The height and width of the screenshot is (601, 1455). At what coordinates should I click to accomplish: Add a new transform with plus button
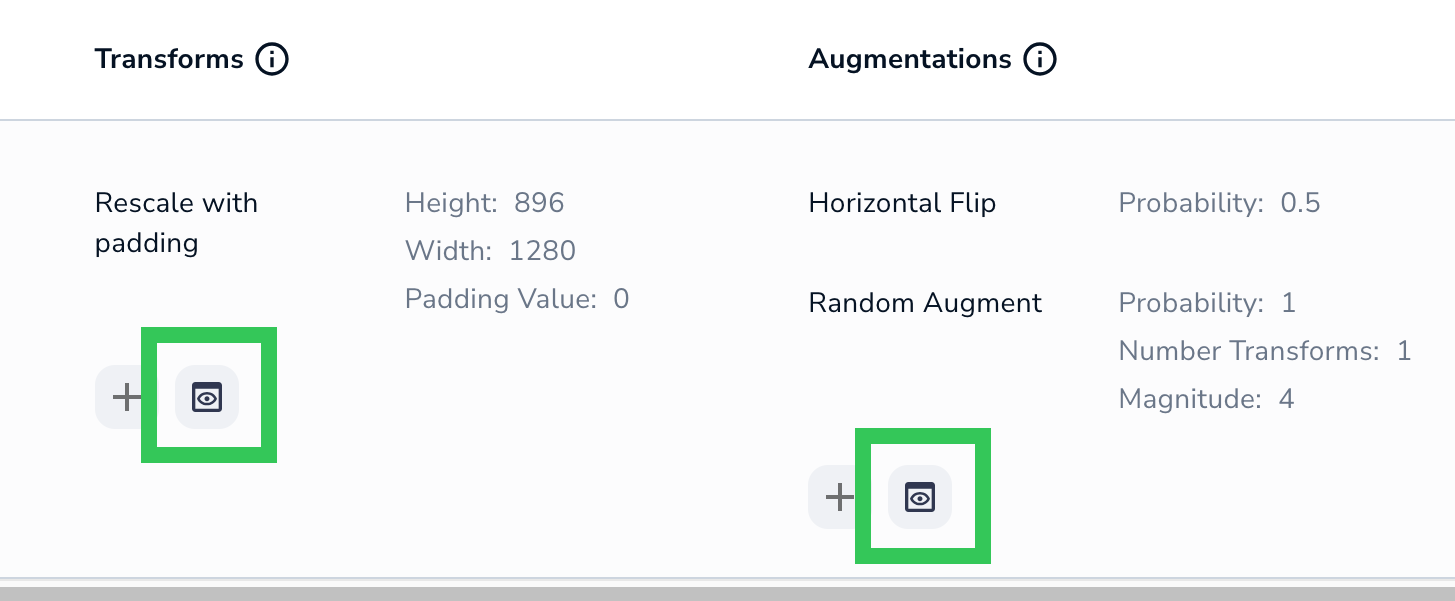coord(127,397)
